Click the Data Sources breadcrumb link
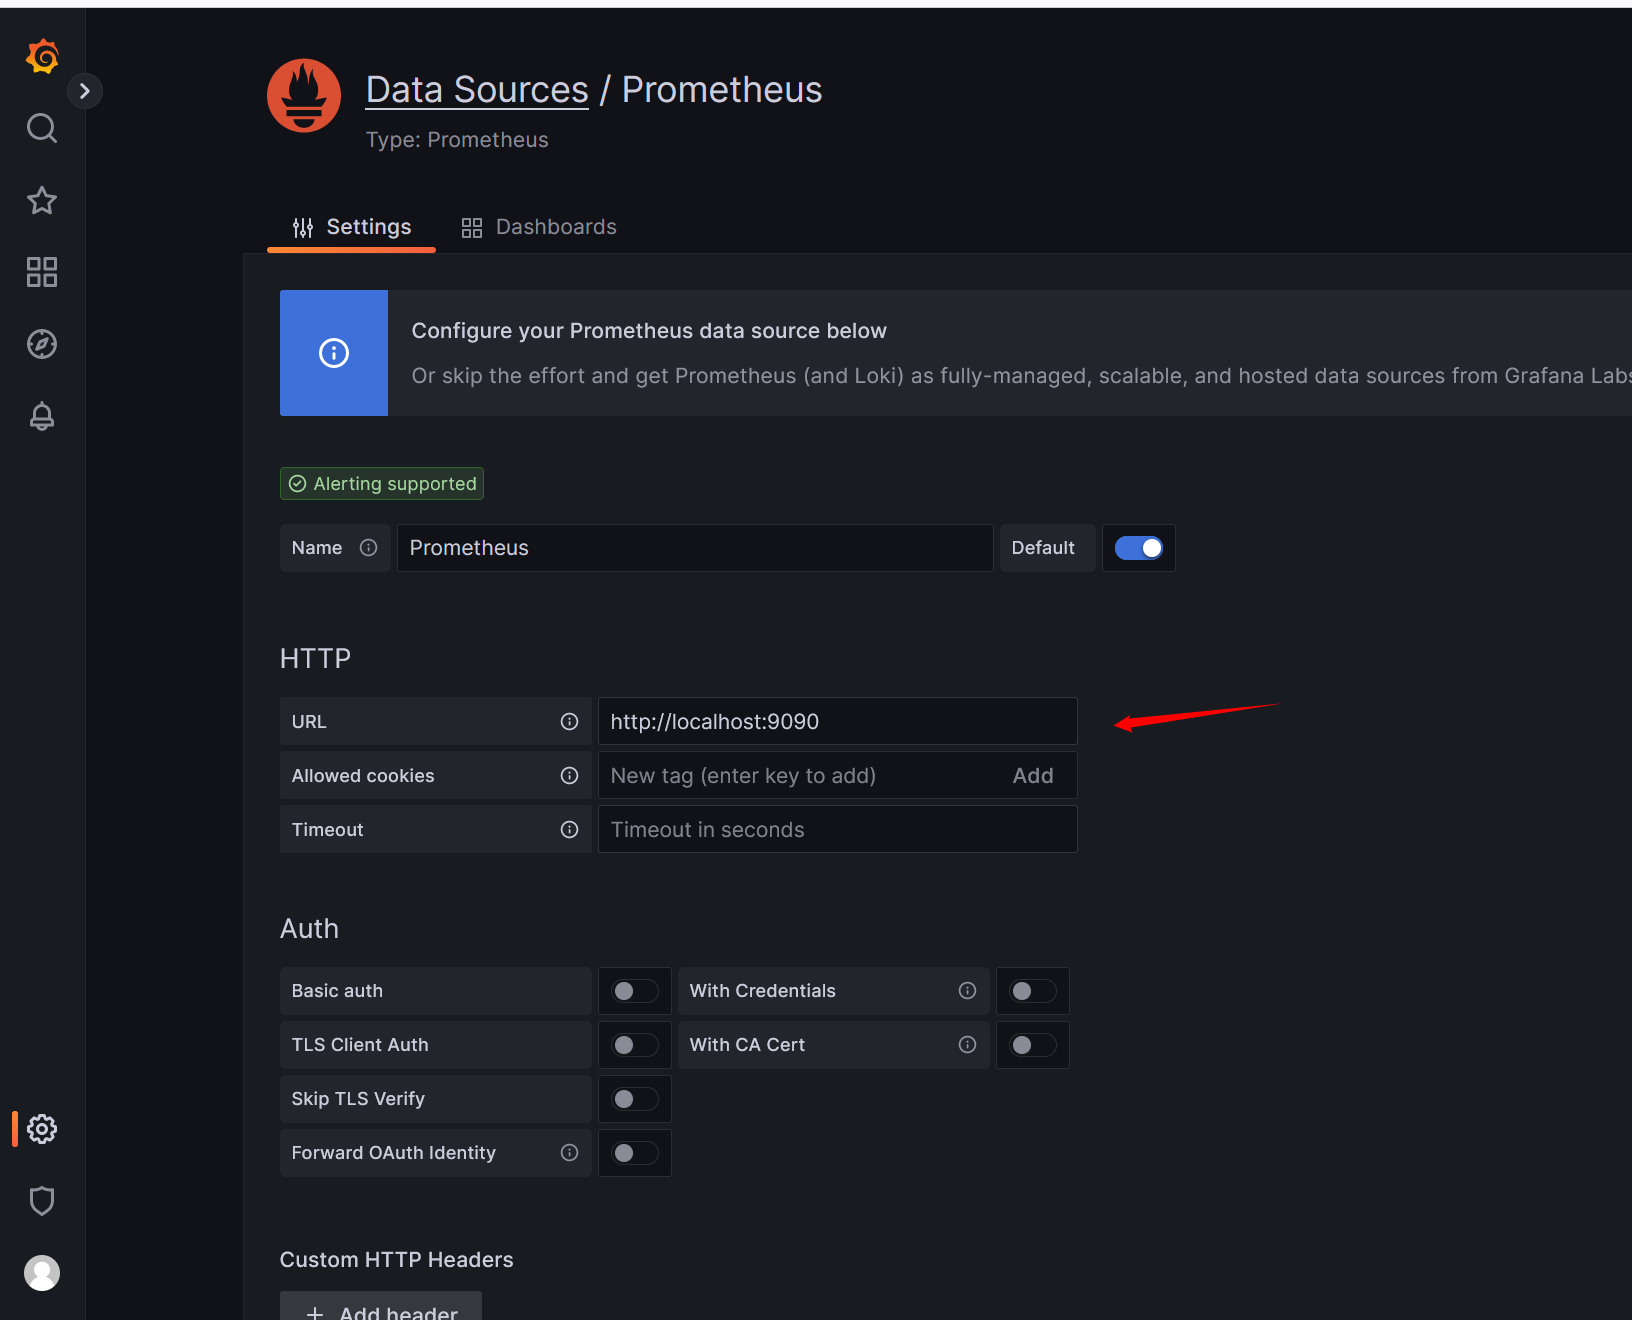Viewport: 1632px width, 1320px height. pyautogui.click(x=477, y=90)
